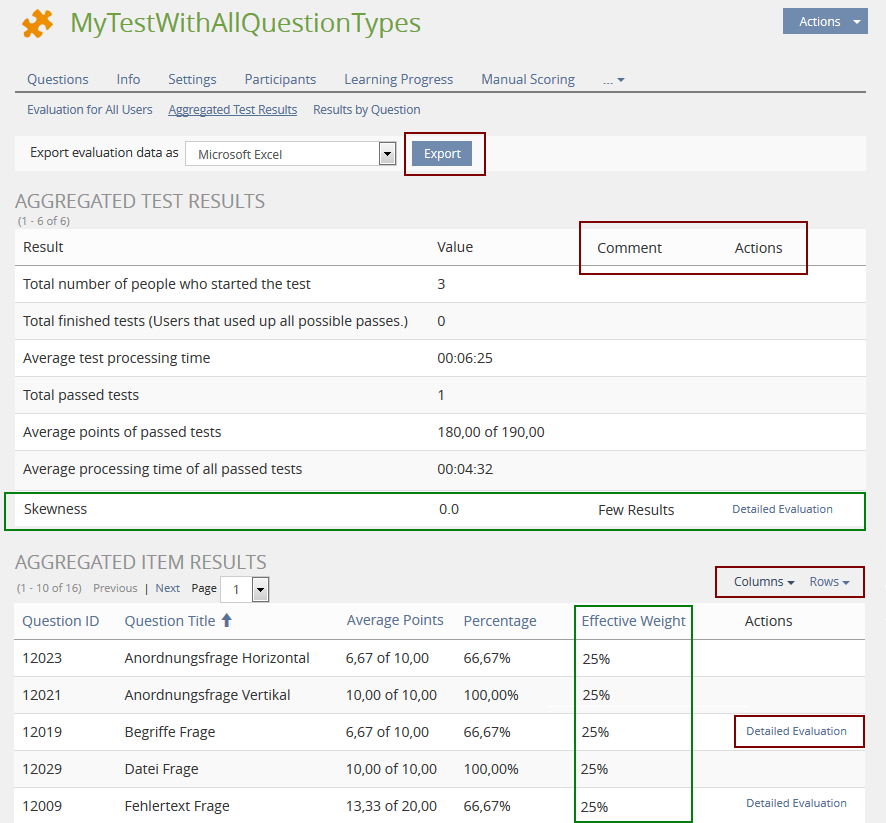
Task: Expand the Rows menu
Action: 830,582
